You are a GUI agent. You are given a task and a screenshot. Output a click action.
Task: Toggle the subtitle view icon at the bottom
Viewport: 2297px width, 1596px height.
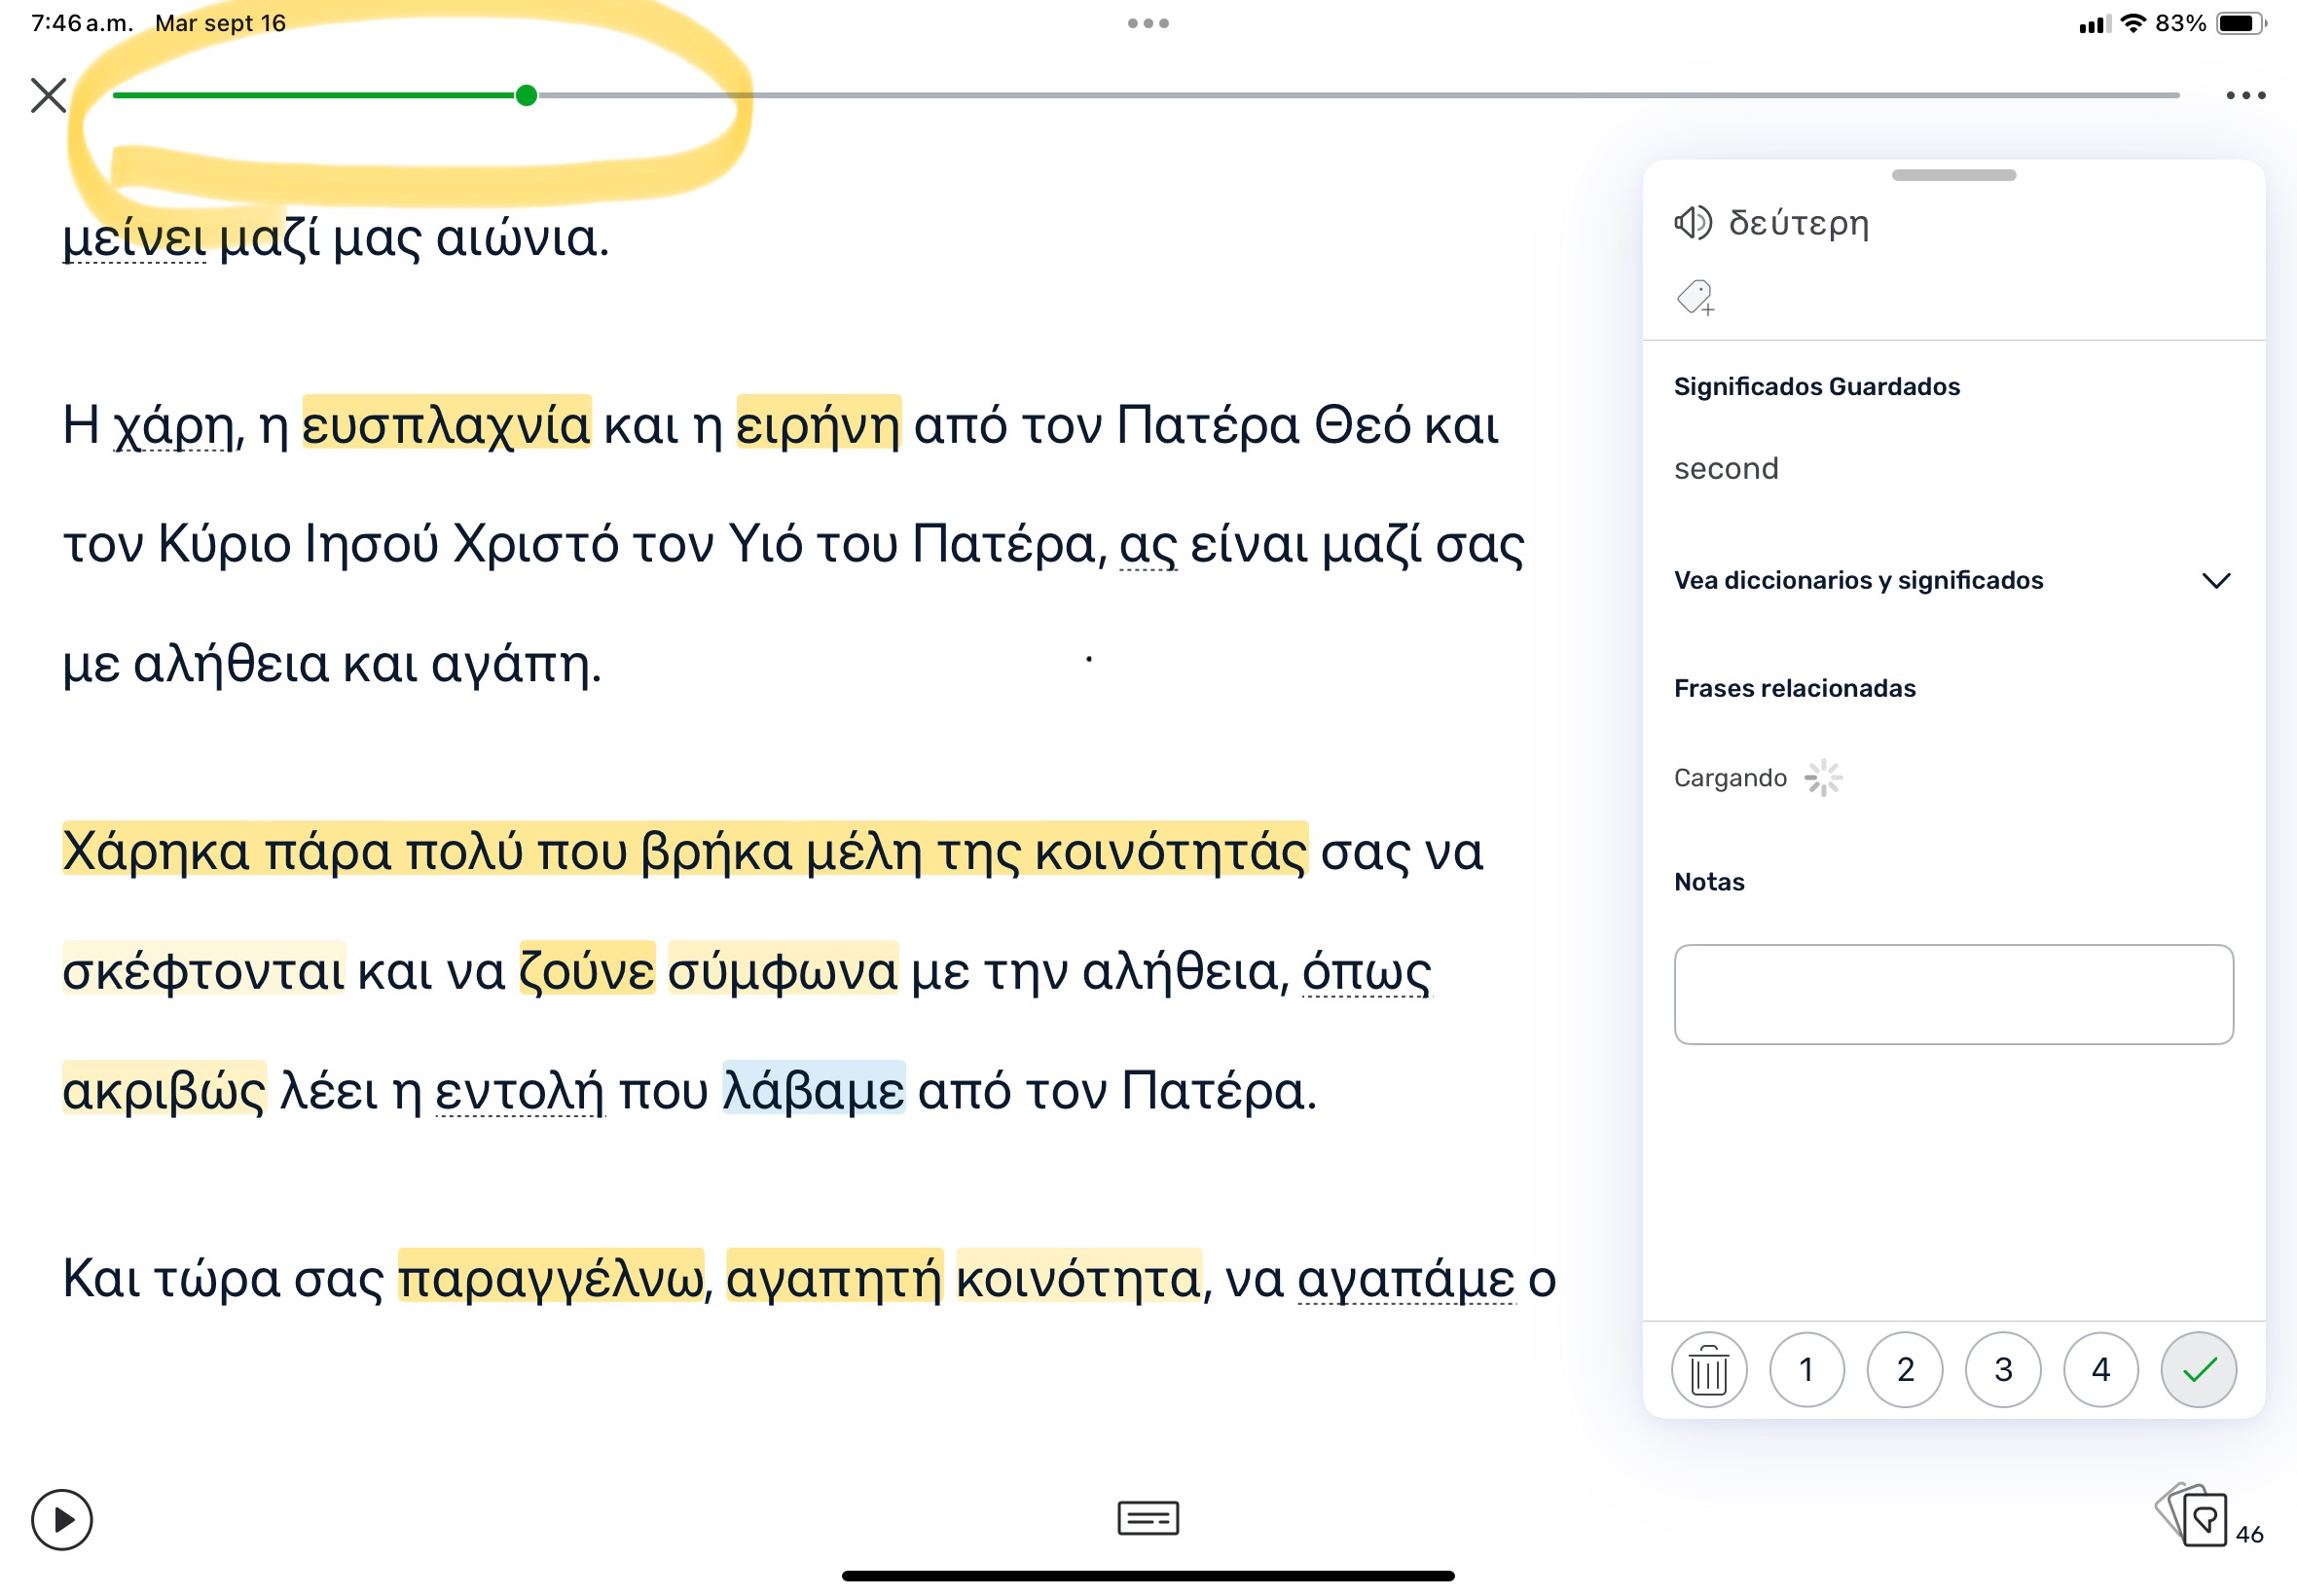[x=1147, y=1518]
